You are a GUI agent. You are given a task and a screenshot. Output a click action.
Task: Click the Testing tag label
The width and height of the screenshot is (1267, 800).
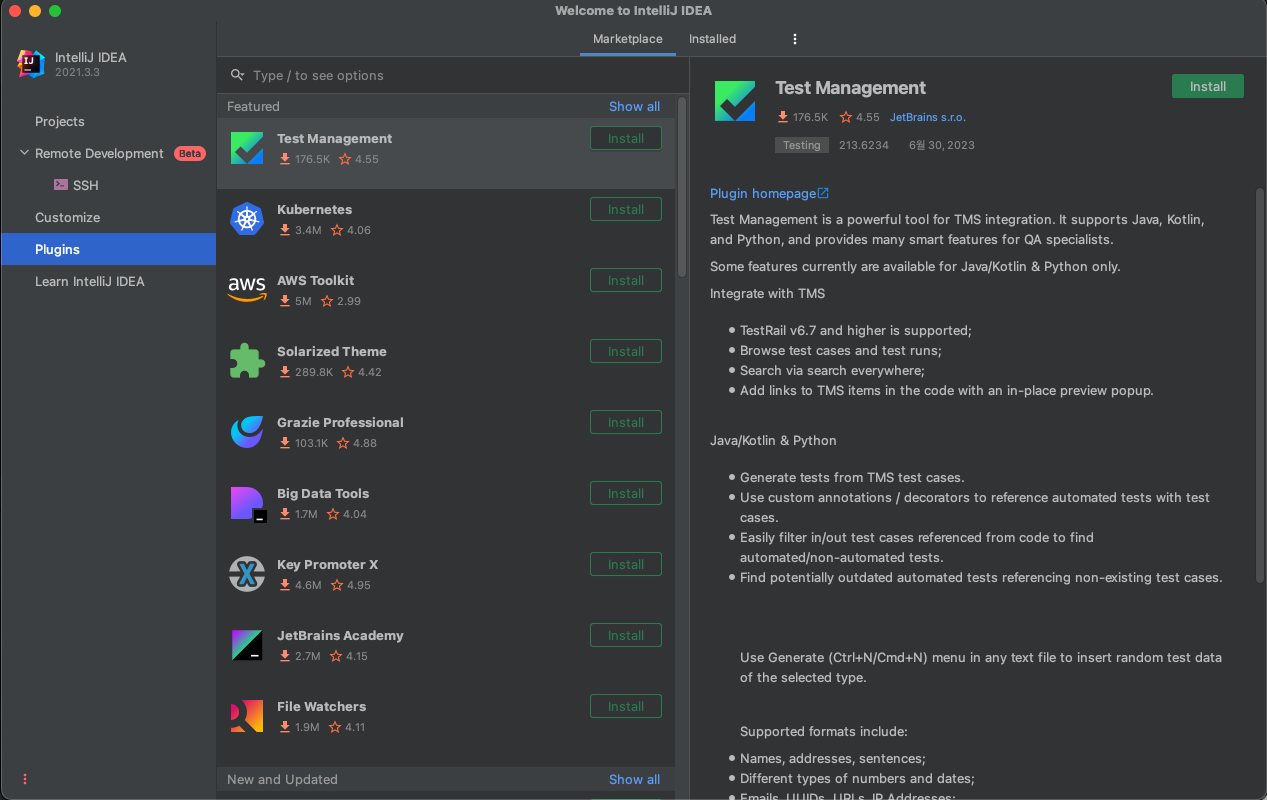802,145
